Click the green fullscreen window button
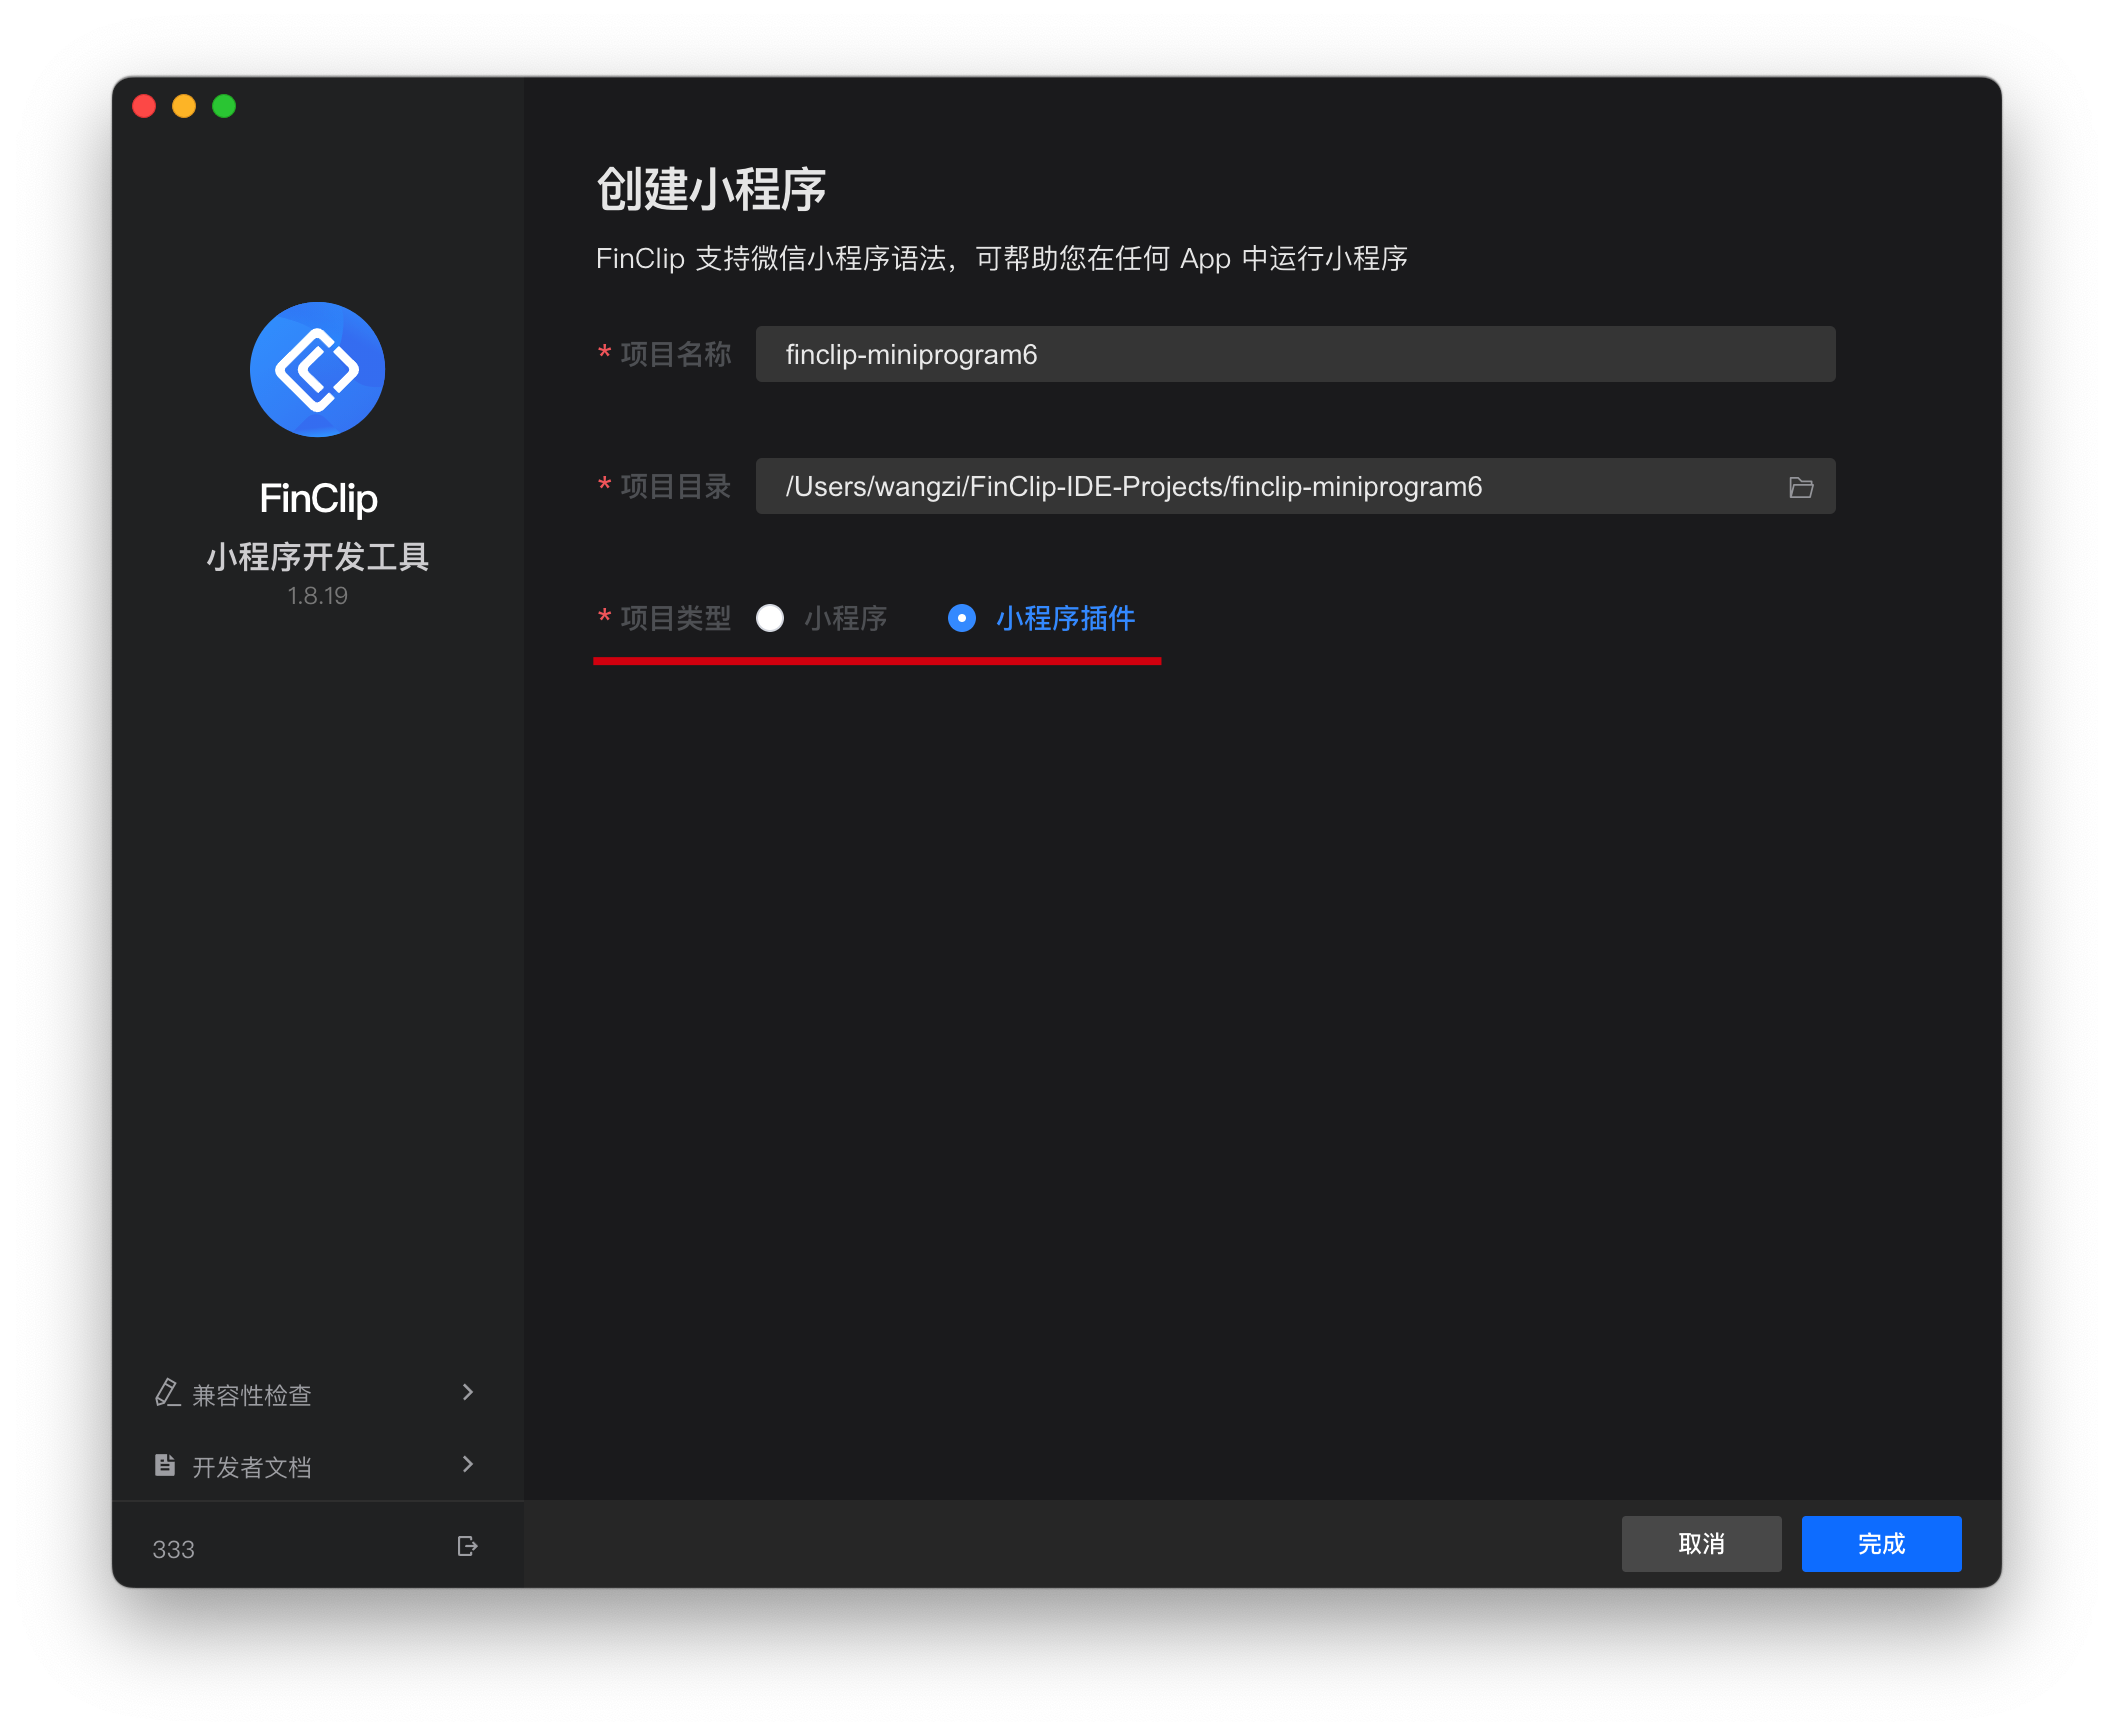Screen dimensions: 2114x1736 (224, 106)
